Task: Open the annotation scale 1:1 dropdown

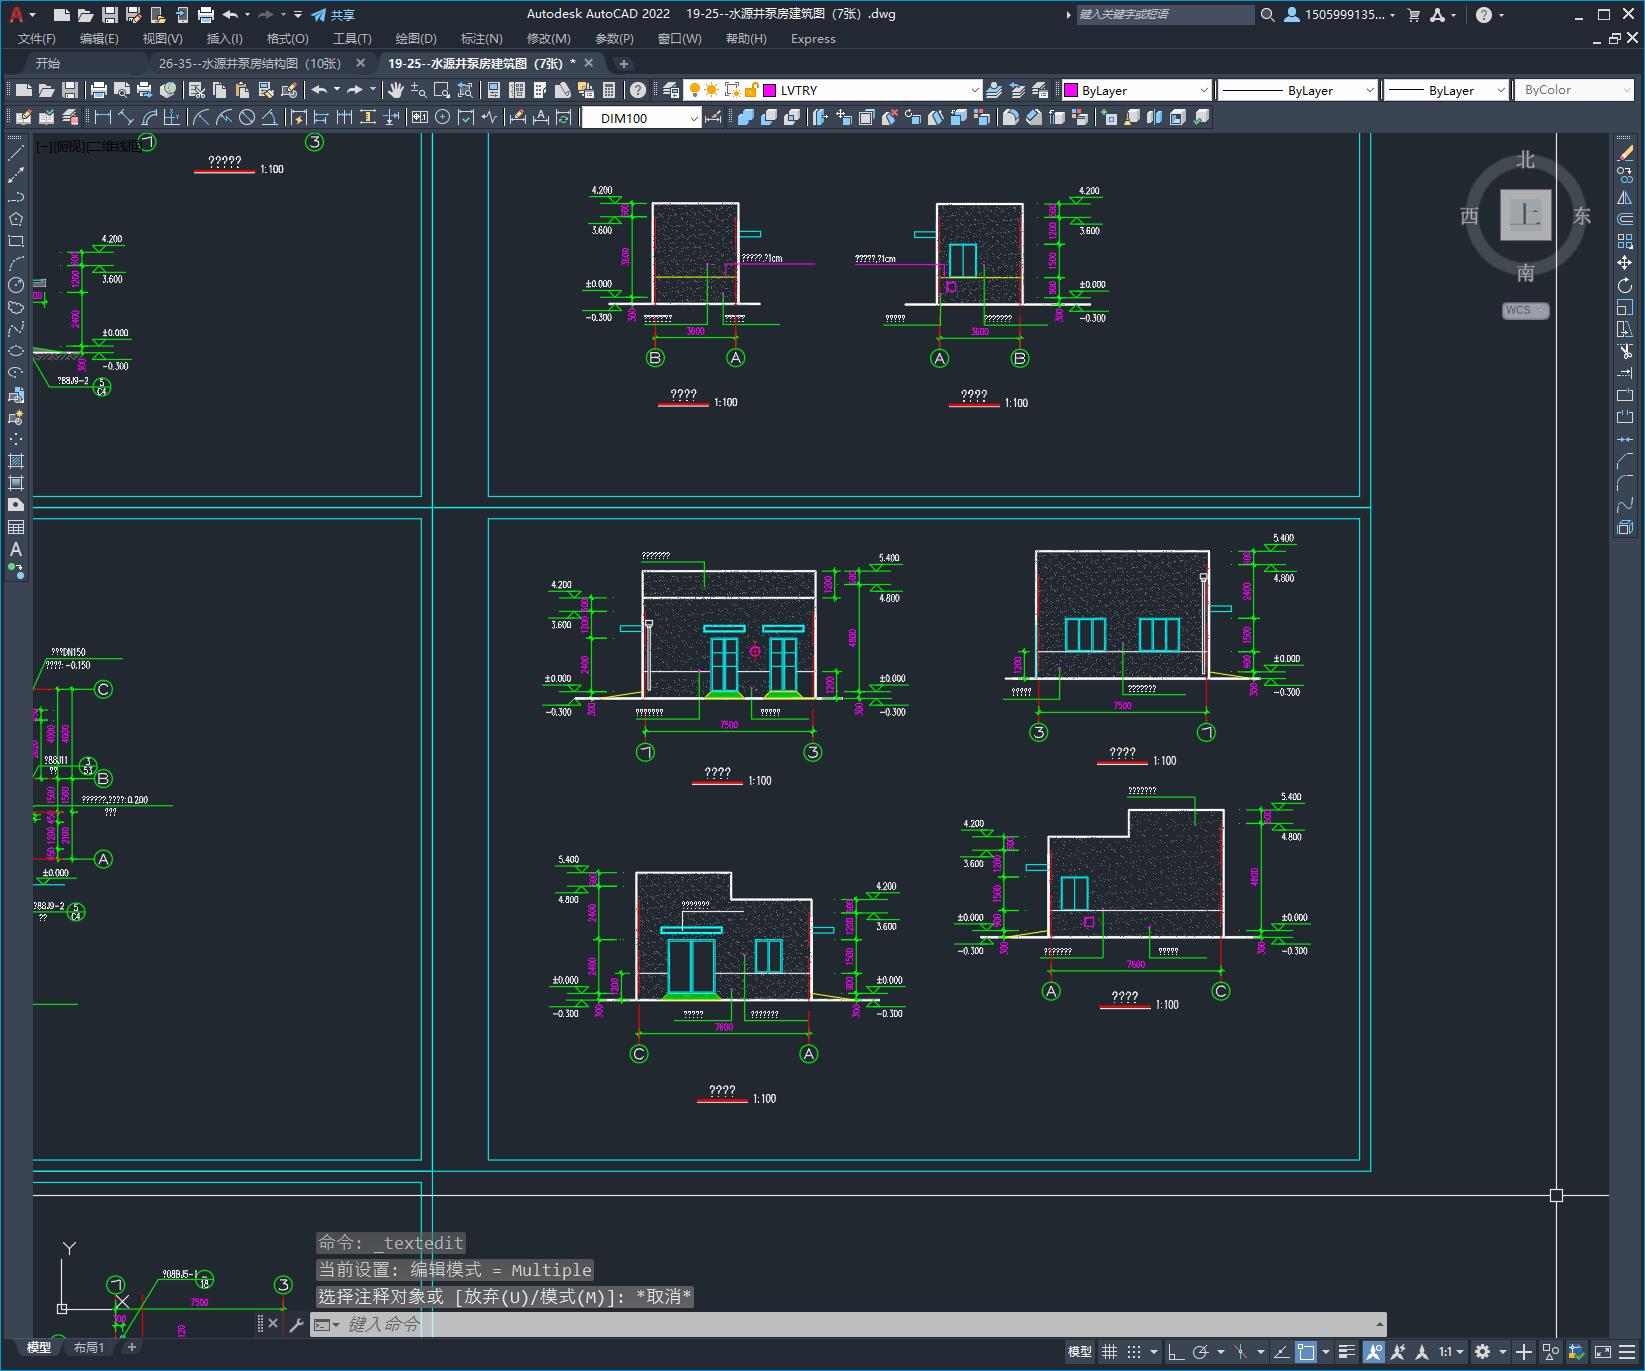Action: (1452, 1352)
